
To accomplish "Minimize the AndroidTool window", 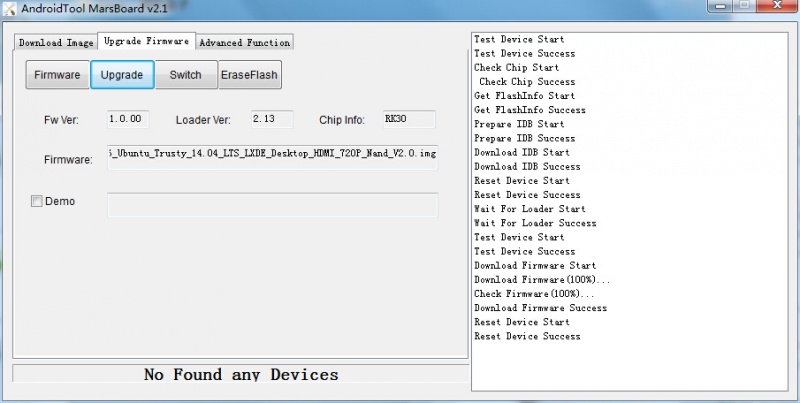I will [x=721, y=6].
